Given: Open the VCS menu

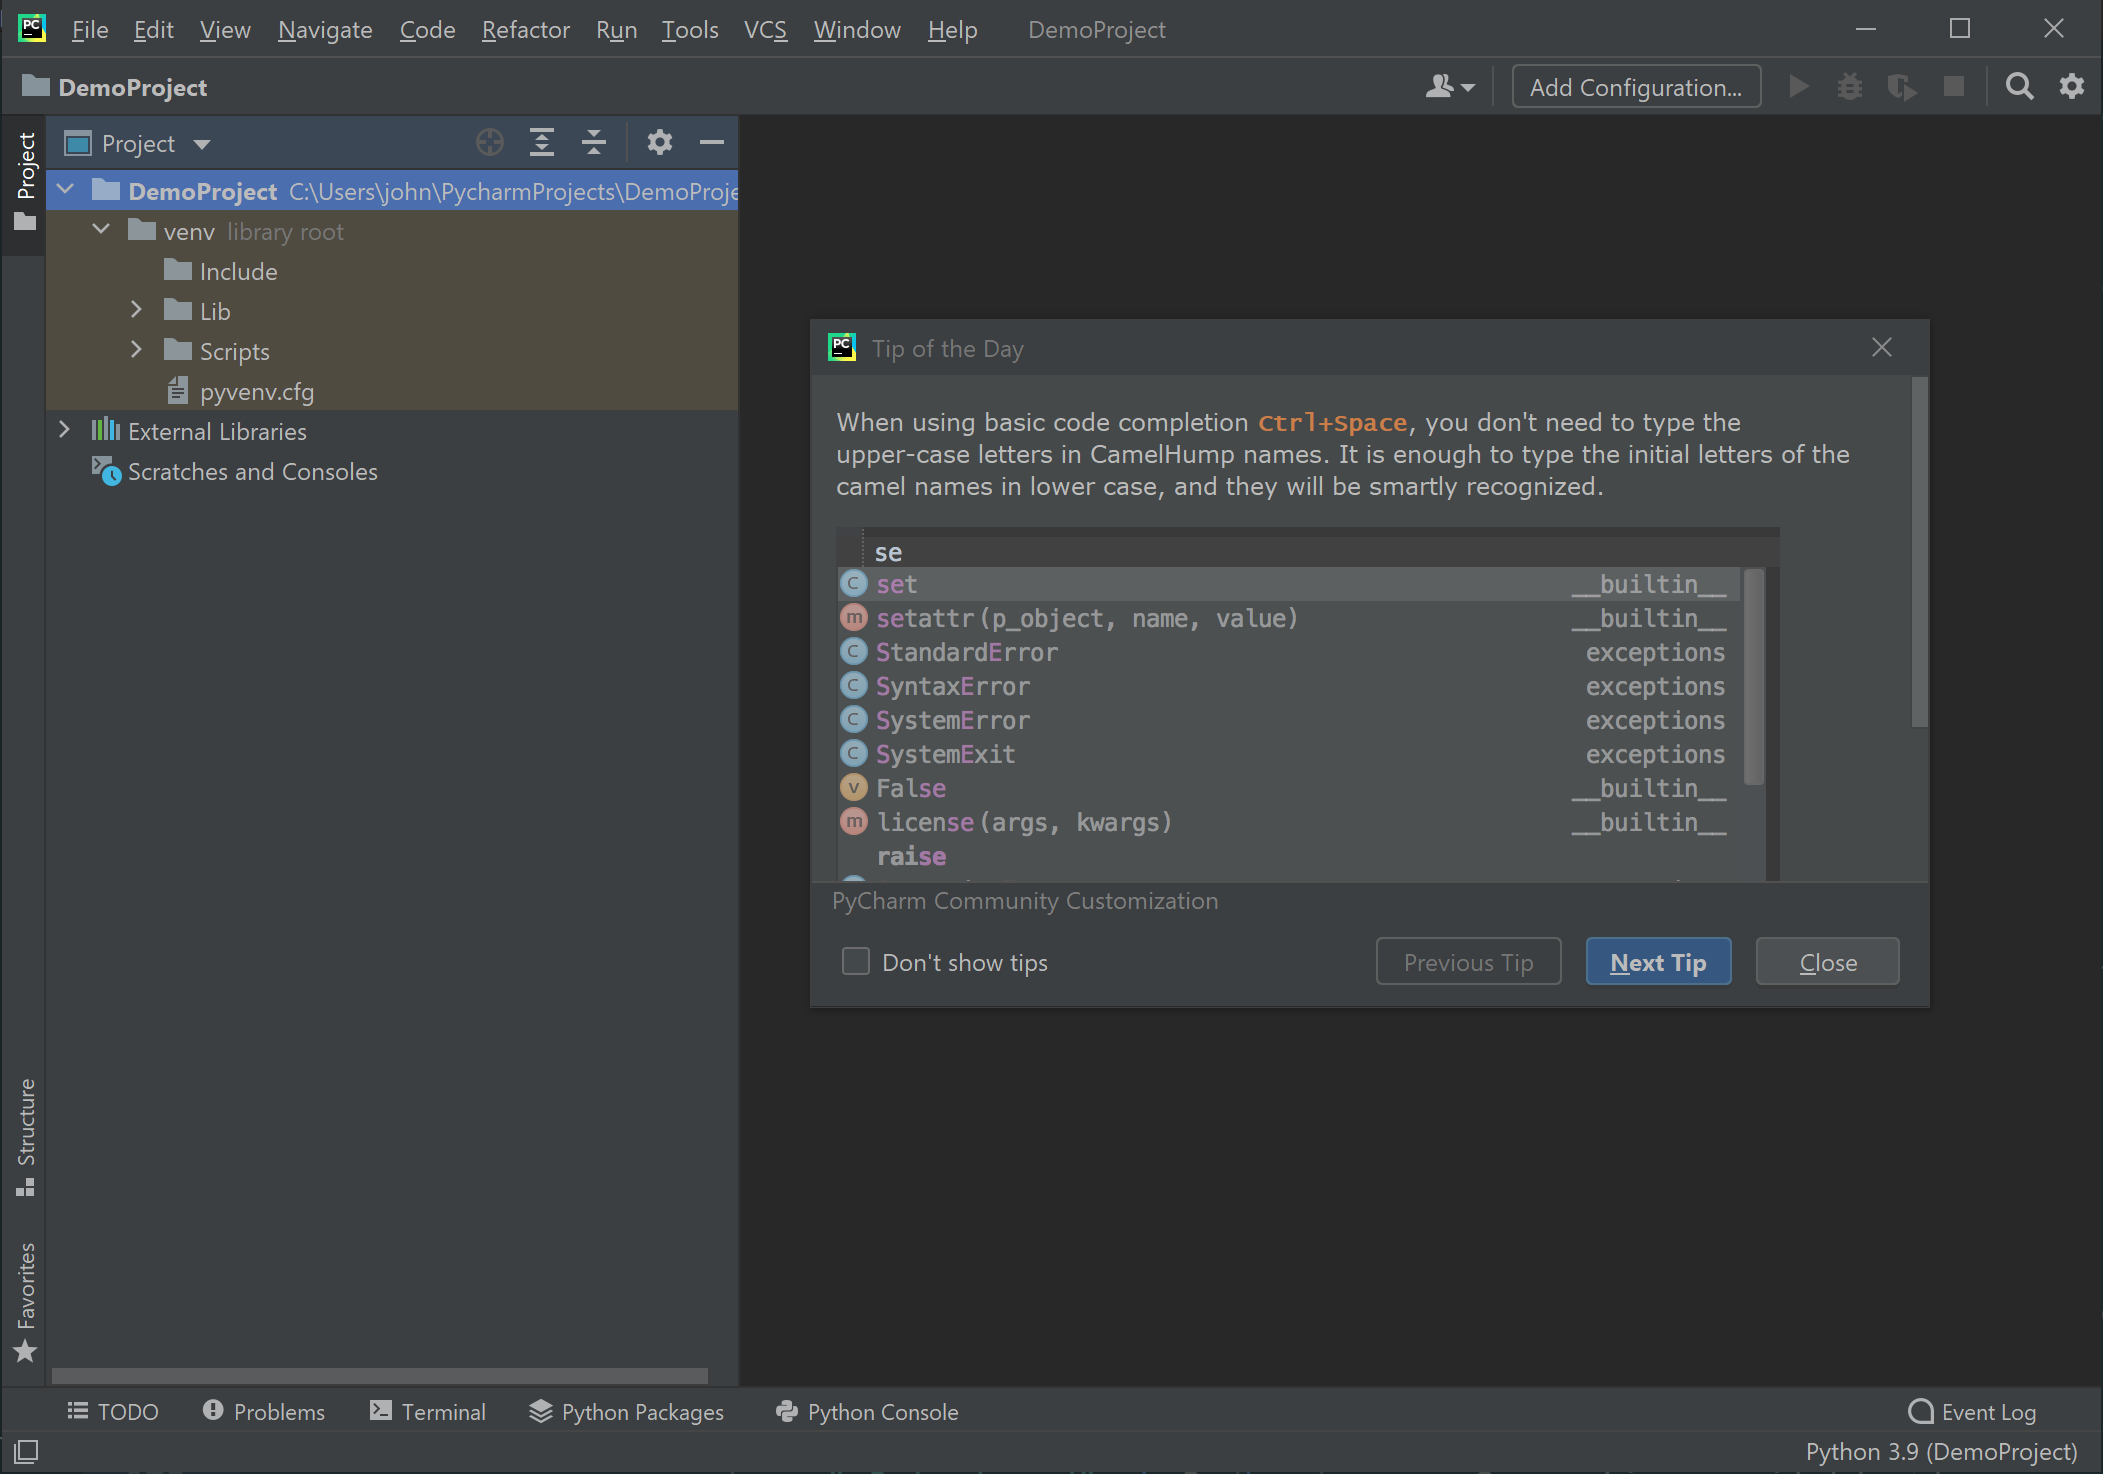Looking at the screenshot, I should click(x=765, y=30).
